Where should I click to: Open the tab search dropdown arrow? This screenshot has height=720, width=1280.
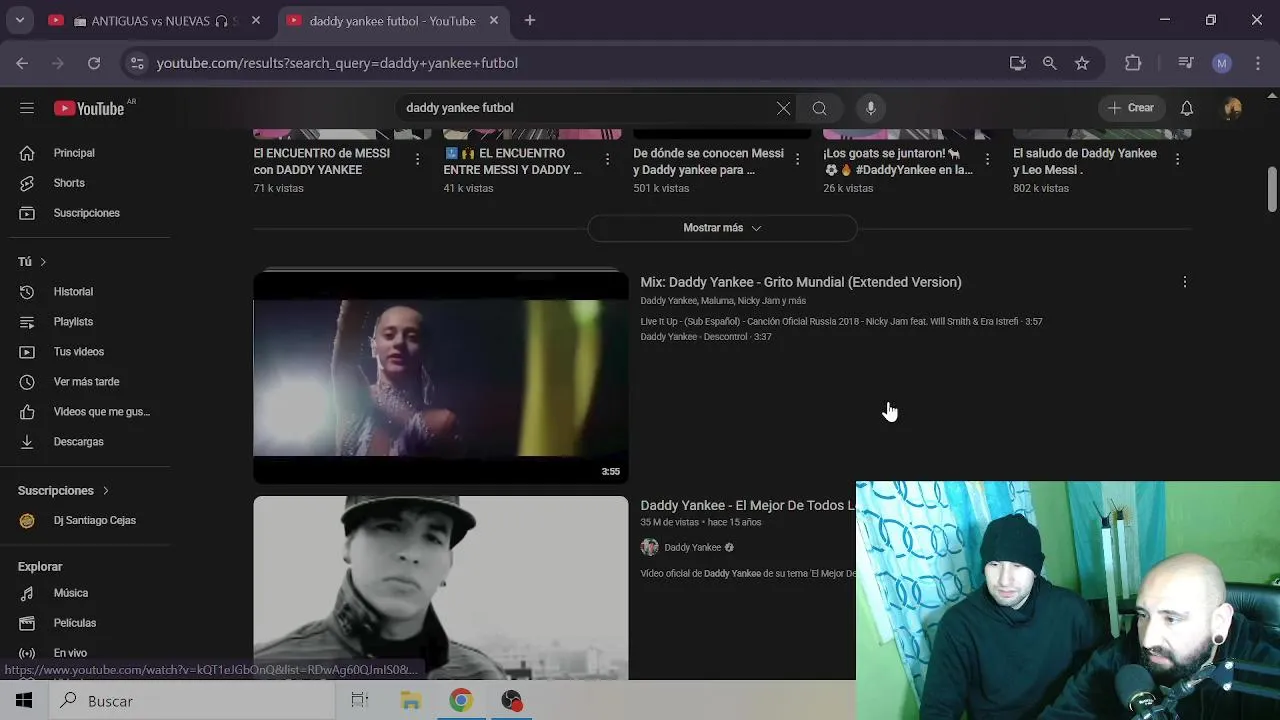19,21
